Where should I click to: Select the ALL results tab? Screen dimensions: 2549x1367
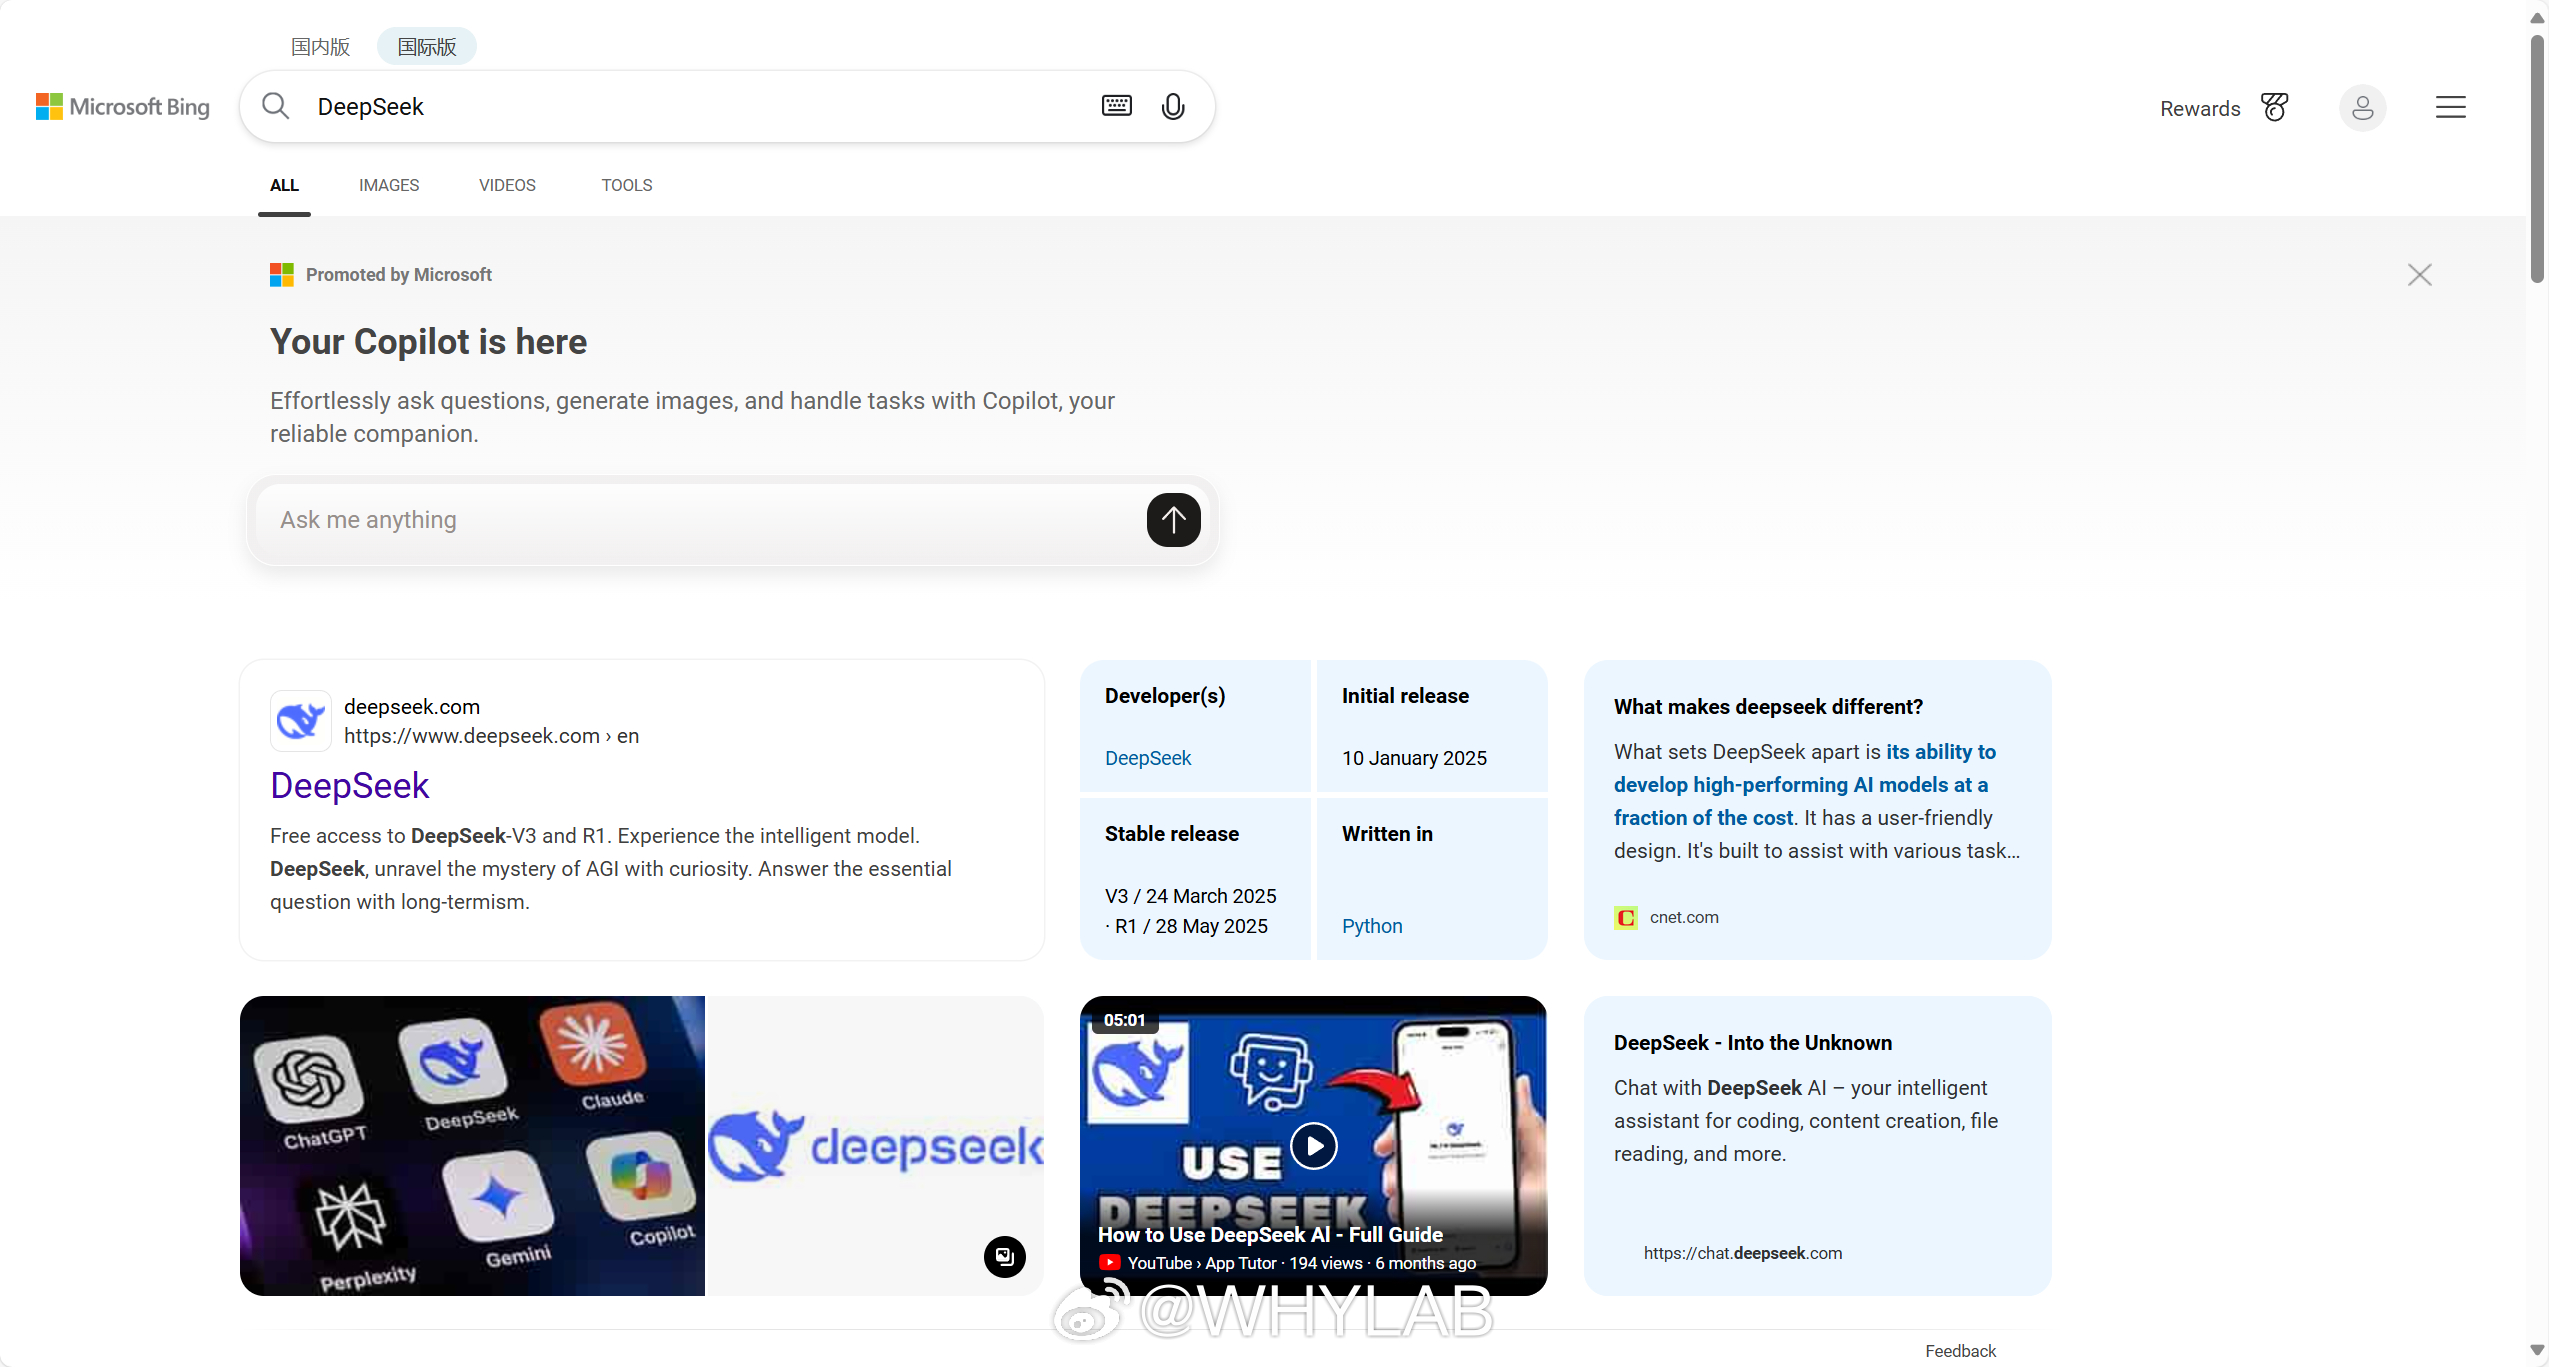(x=284, y=185)
